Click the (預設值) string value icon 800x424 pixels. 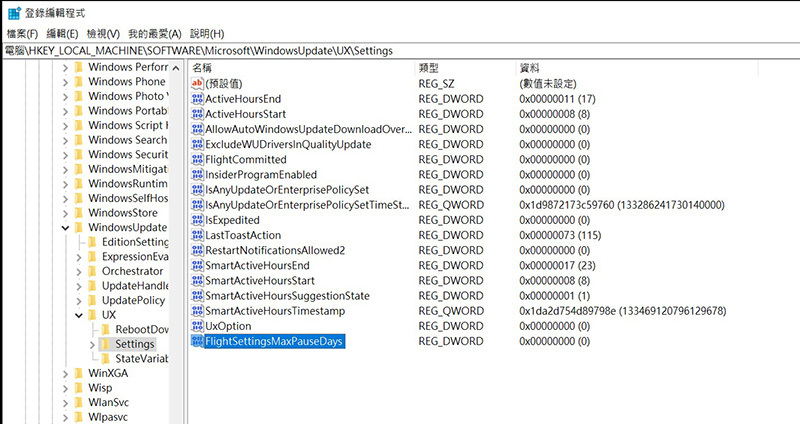pos(197,83)
